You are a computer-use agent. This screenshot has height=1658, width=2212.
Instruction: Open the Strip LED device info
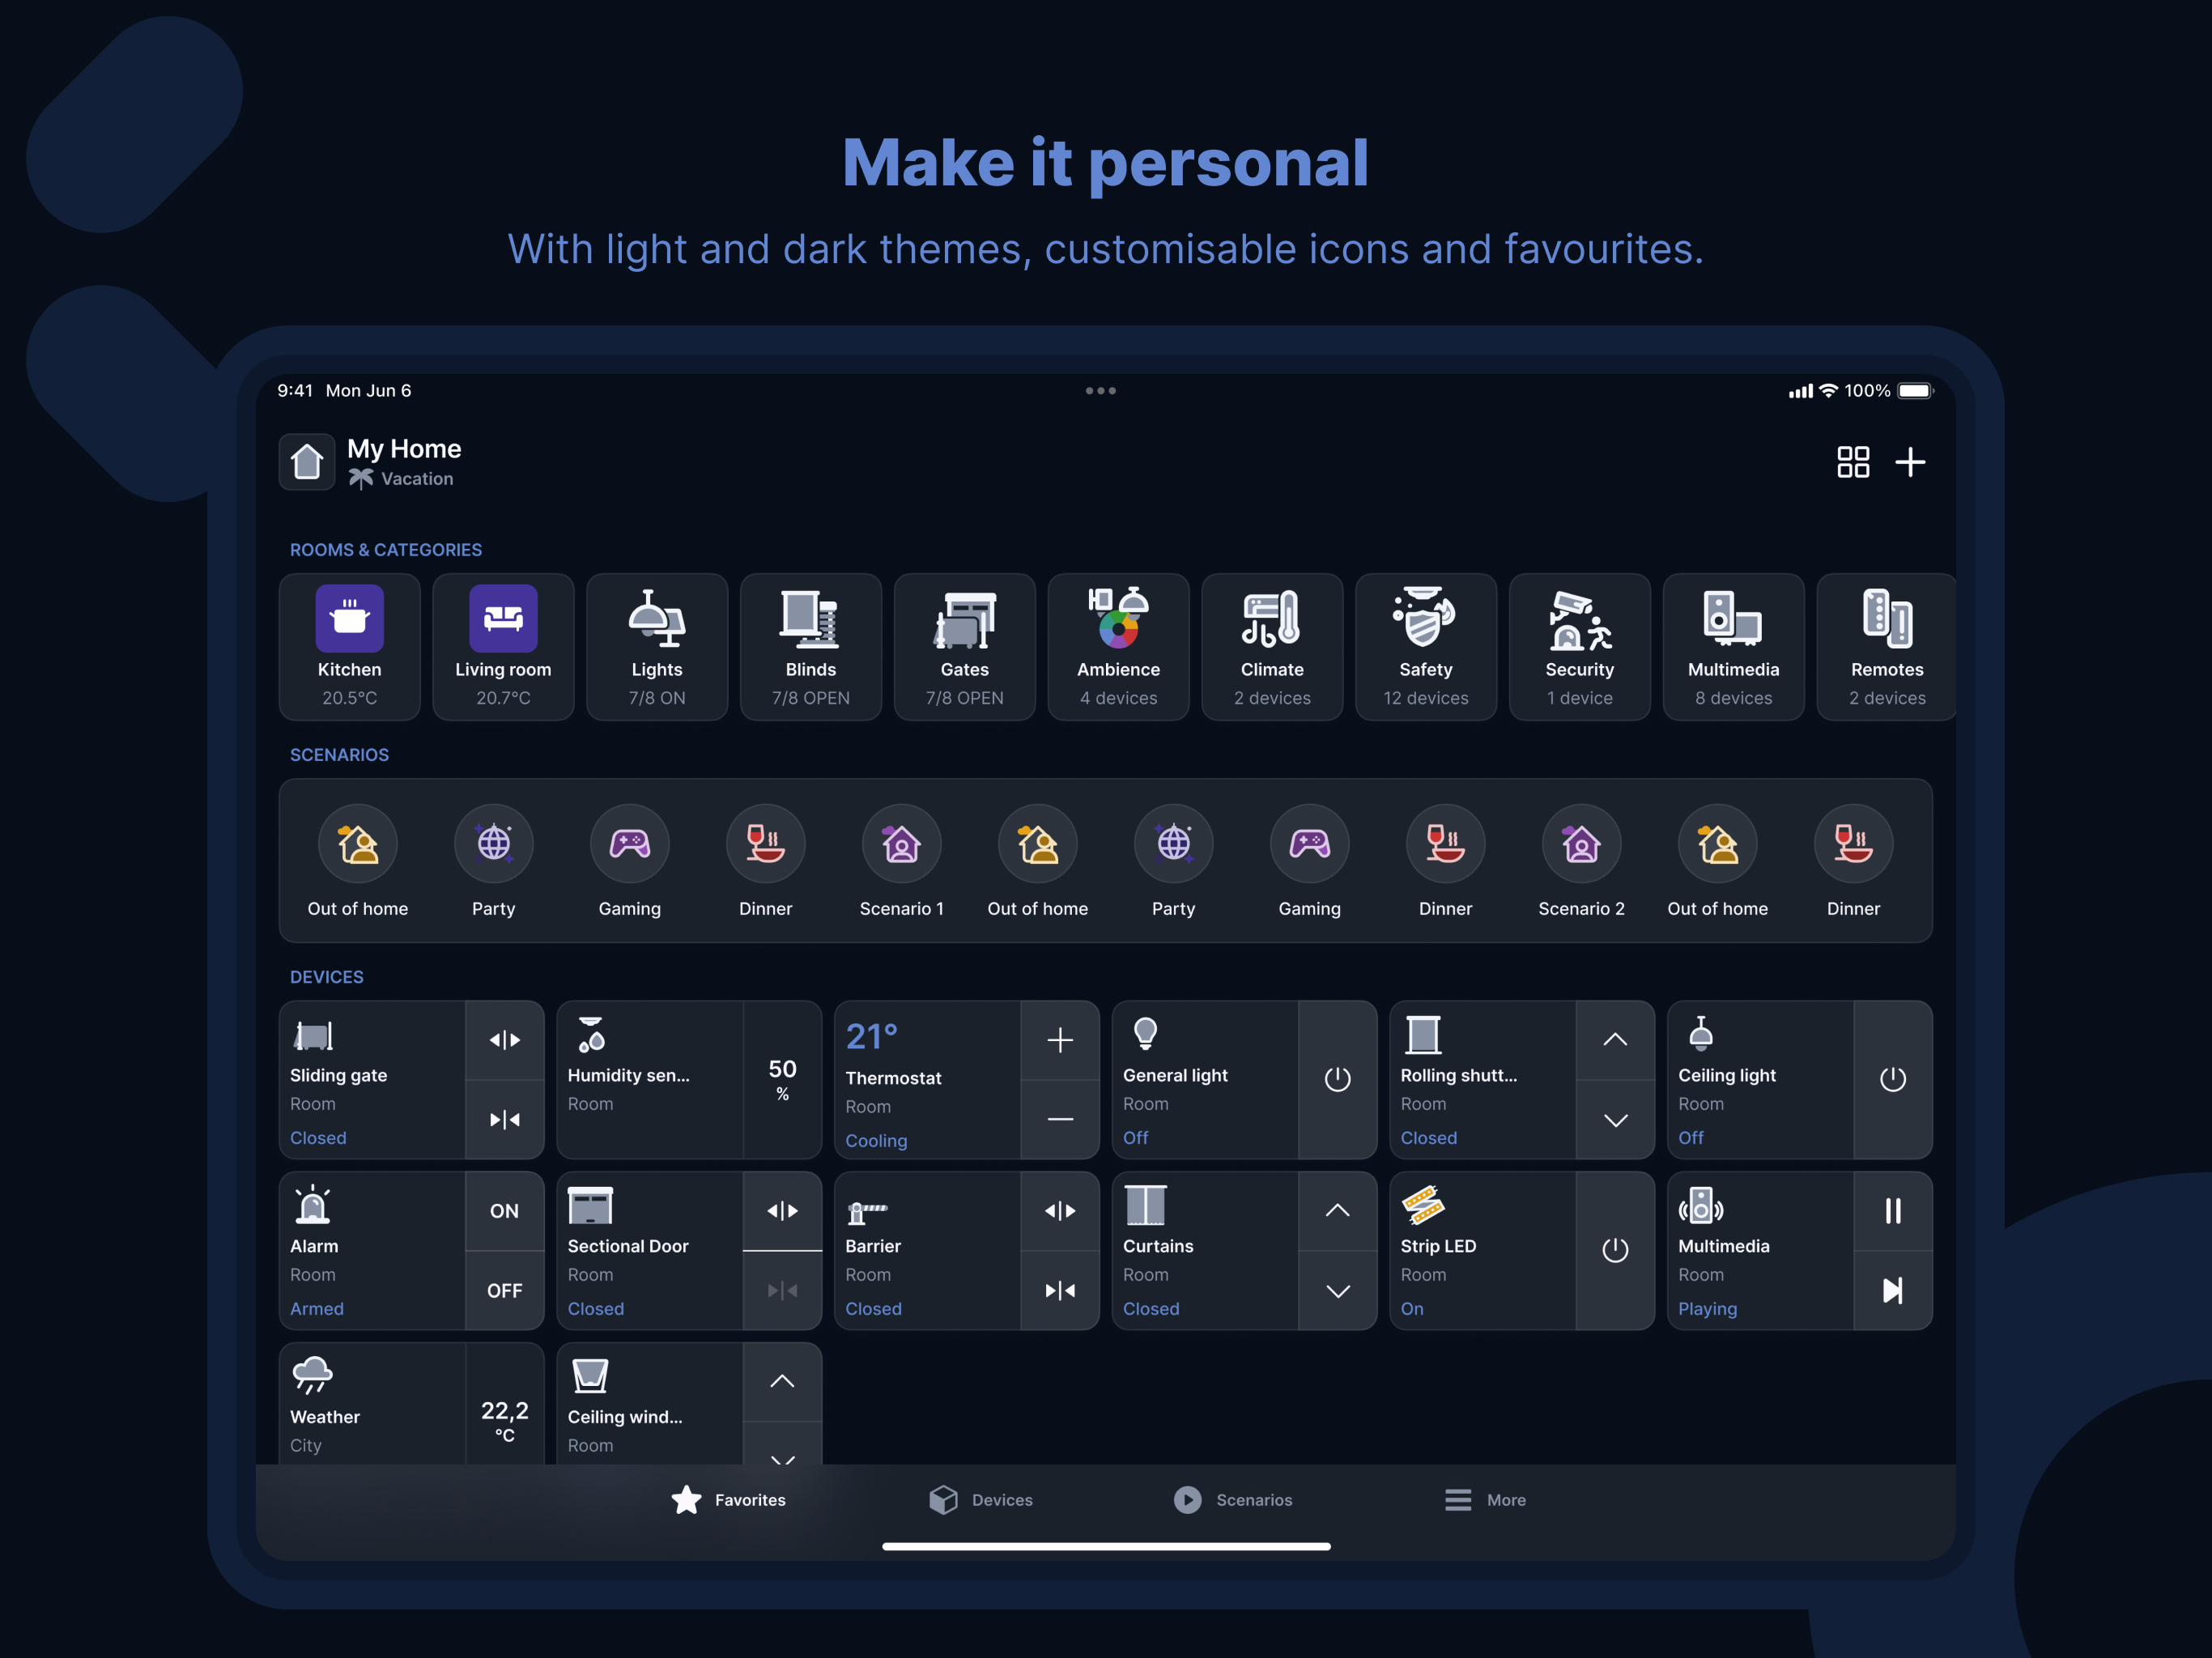click(1483, 1251)
